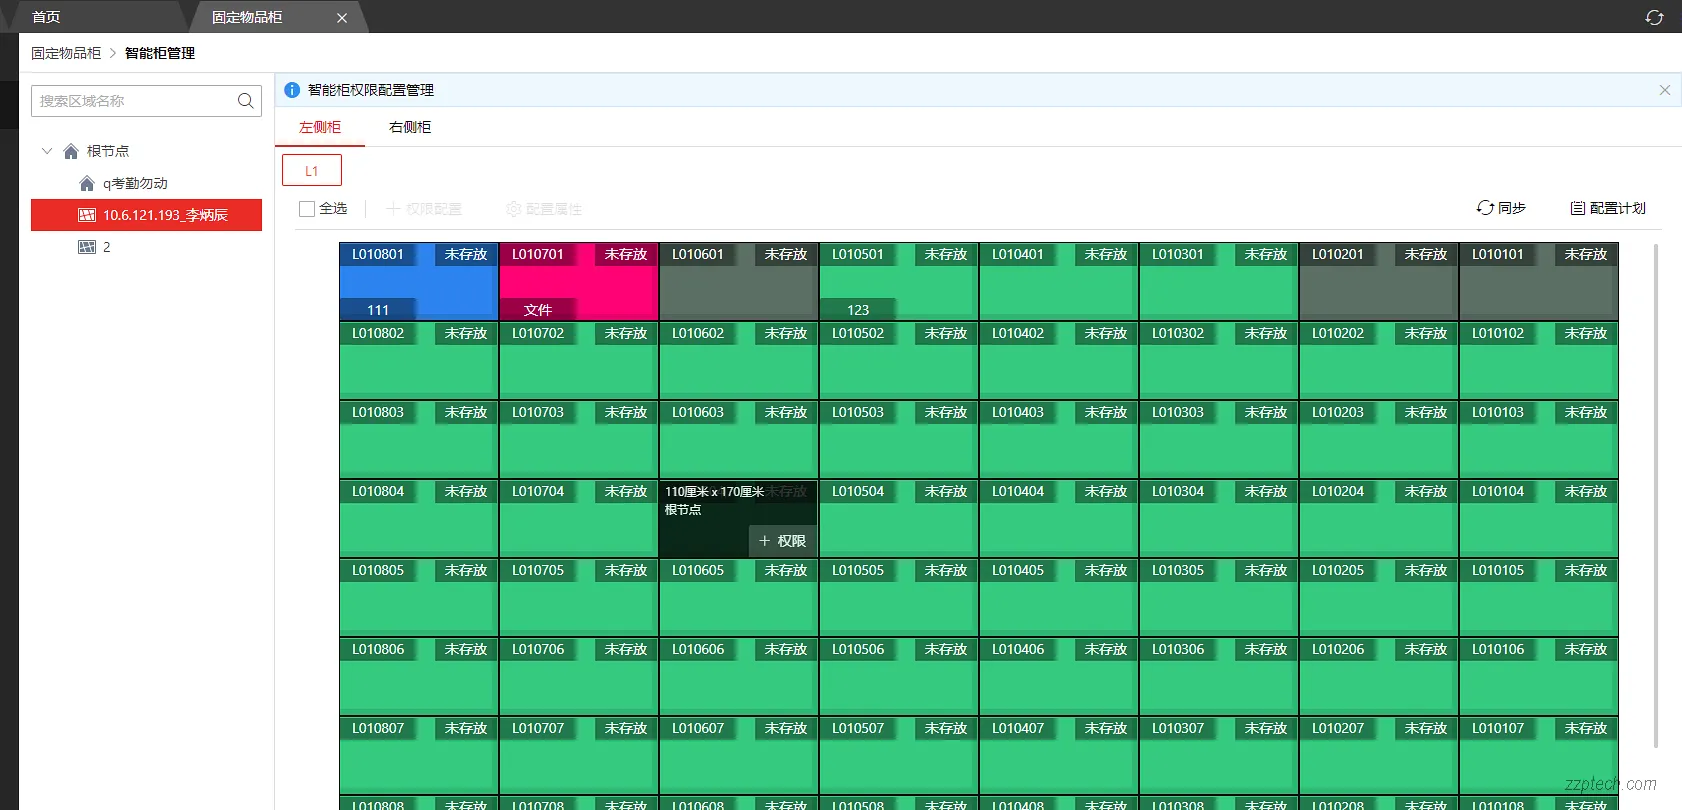
Task: Switch to the 左侧柜 tab
Action: (x=320, y=127)
